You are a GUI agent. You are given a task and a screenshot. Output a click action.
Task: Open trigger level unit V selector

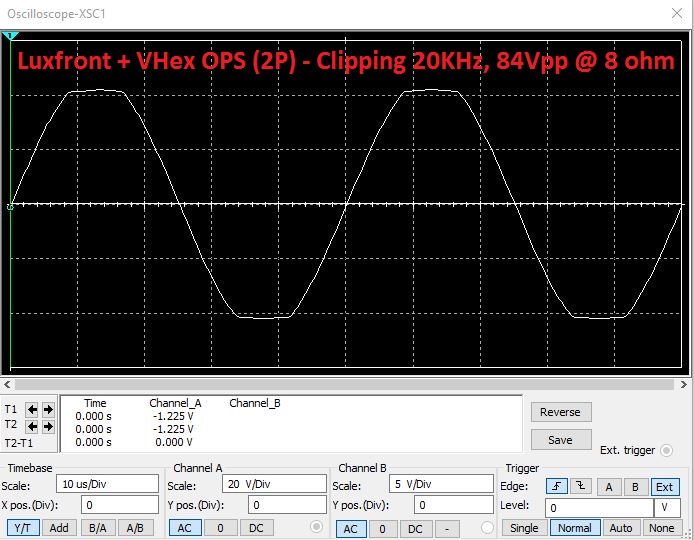click(x=667, y=508)
